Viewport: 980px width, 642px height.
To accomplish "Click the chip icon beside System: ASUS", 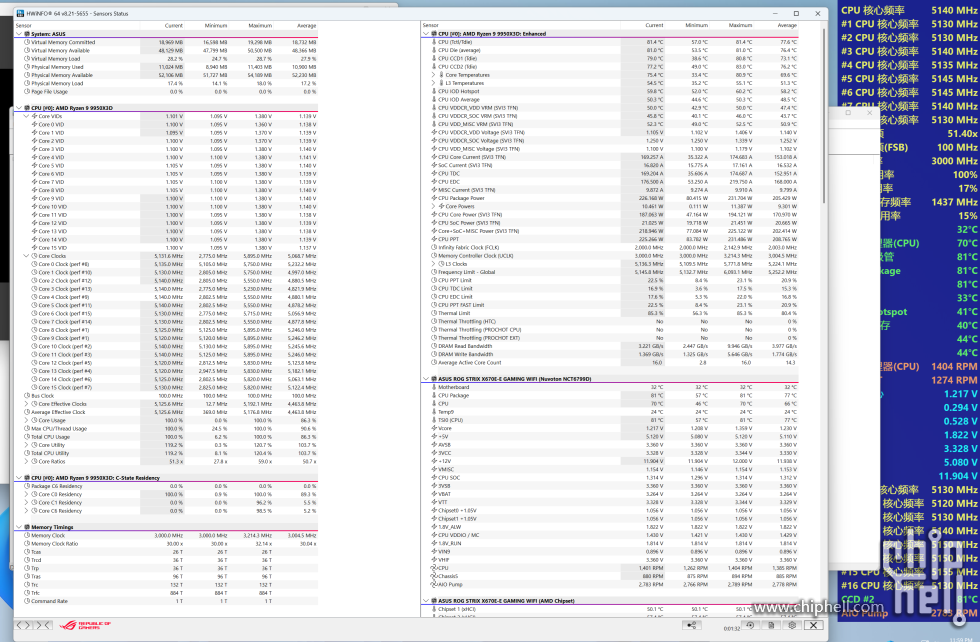I will [27, 34].
